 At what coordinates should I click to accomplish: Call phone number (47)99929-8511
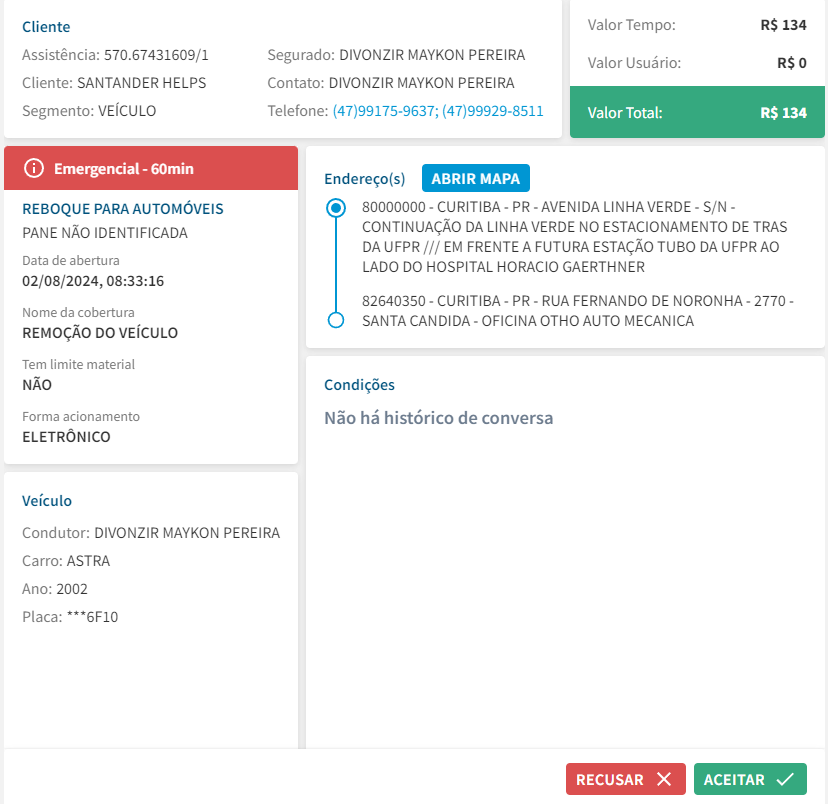493,111
